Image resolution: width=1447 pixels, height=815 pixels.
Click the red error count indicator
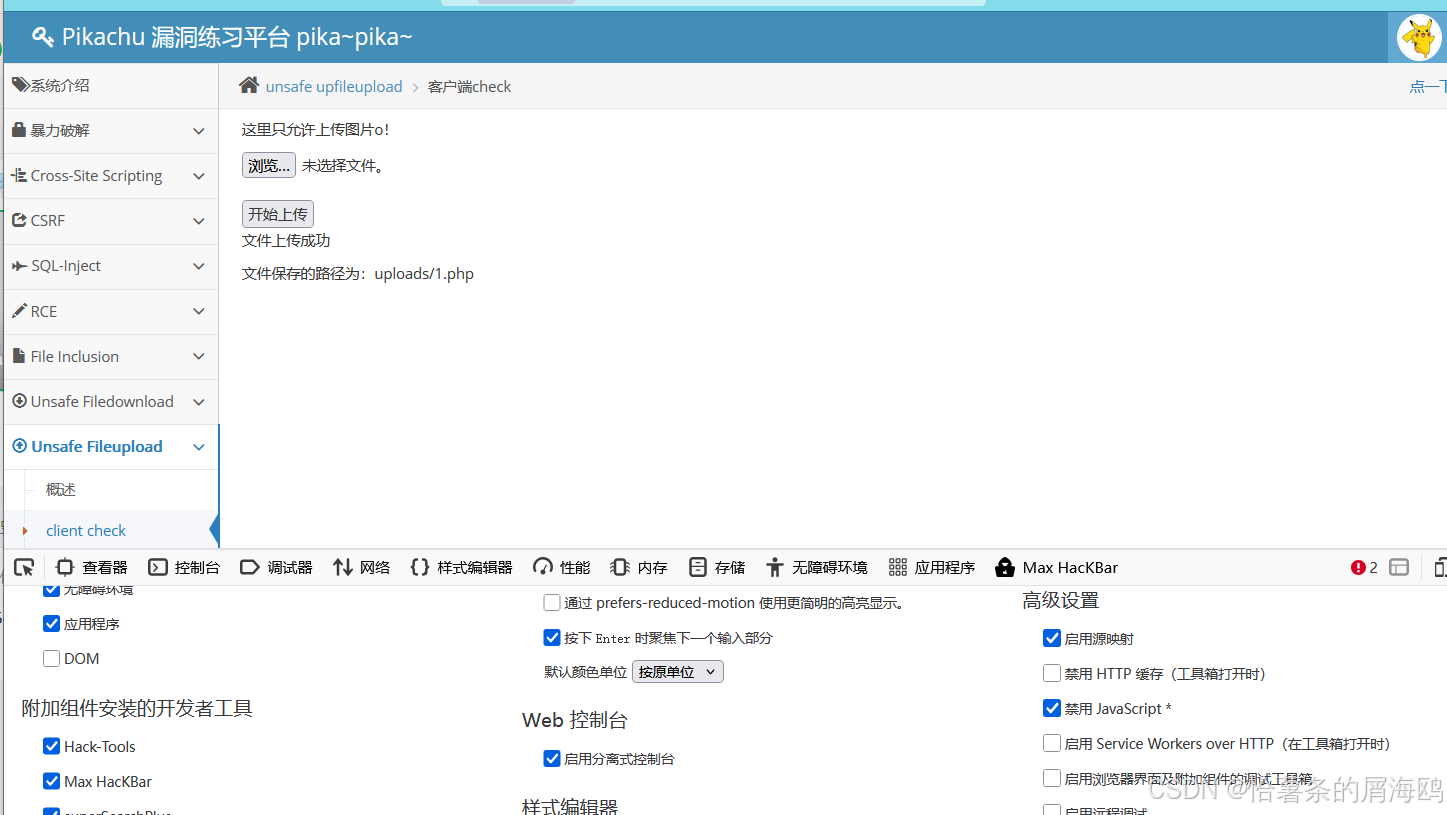(x=1364, y=567)
